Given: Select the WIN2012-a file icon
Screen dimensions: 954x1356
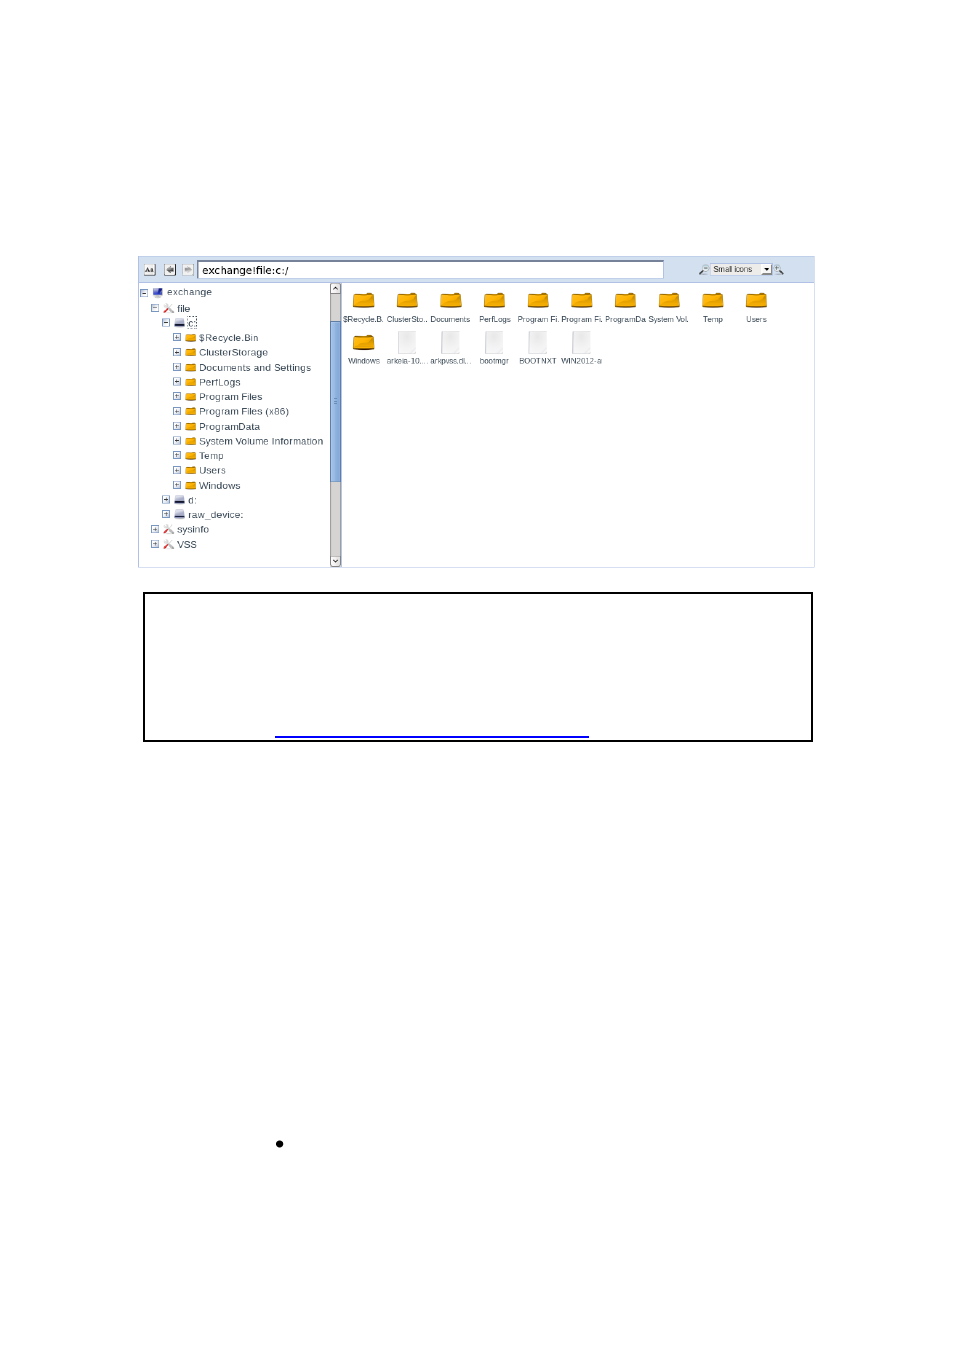Looking at the screenshot, I should [581, 343].
